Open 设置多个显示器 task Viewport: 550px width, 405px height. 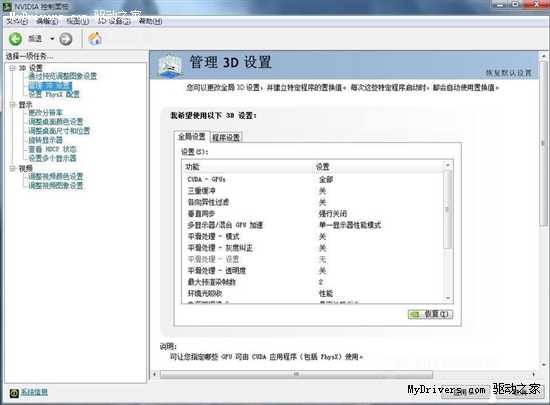pyautogui.click(x=52, y=158)
